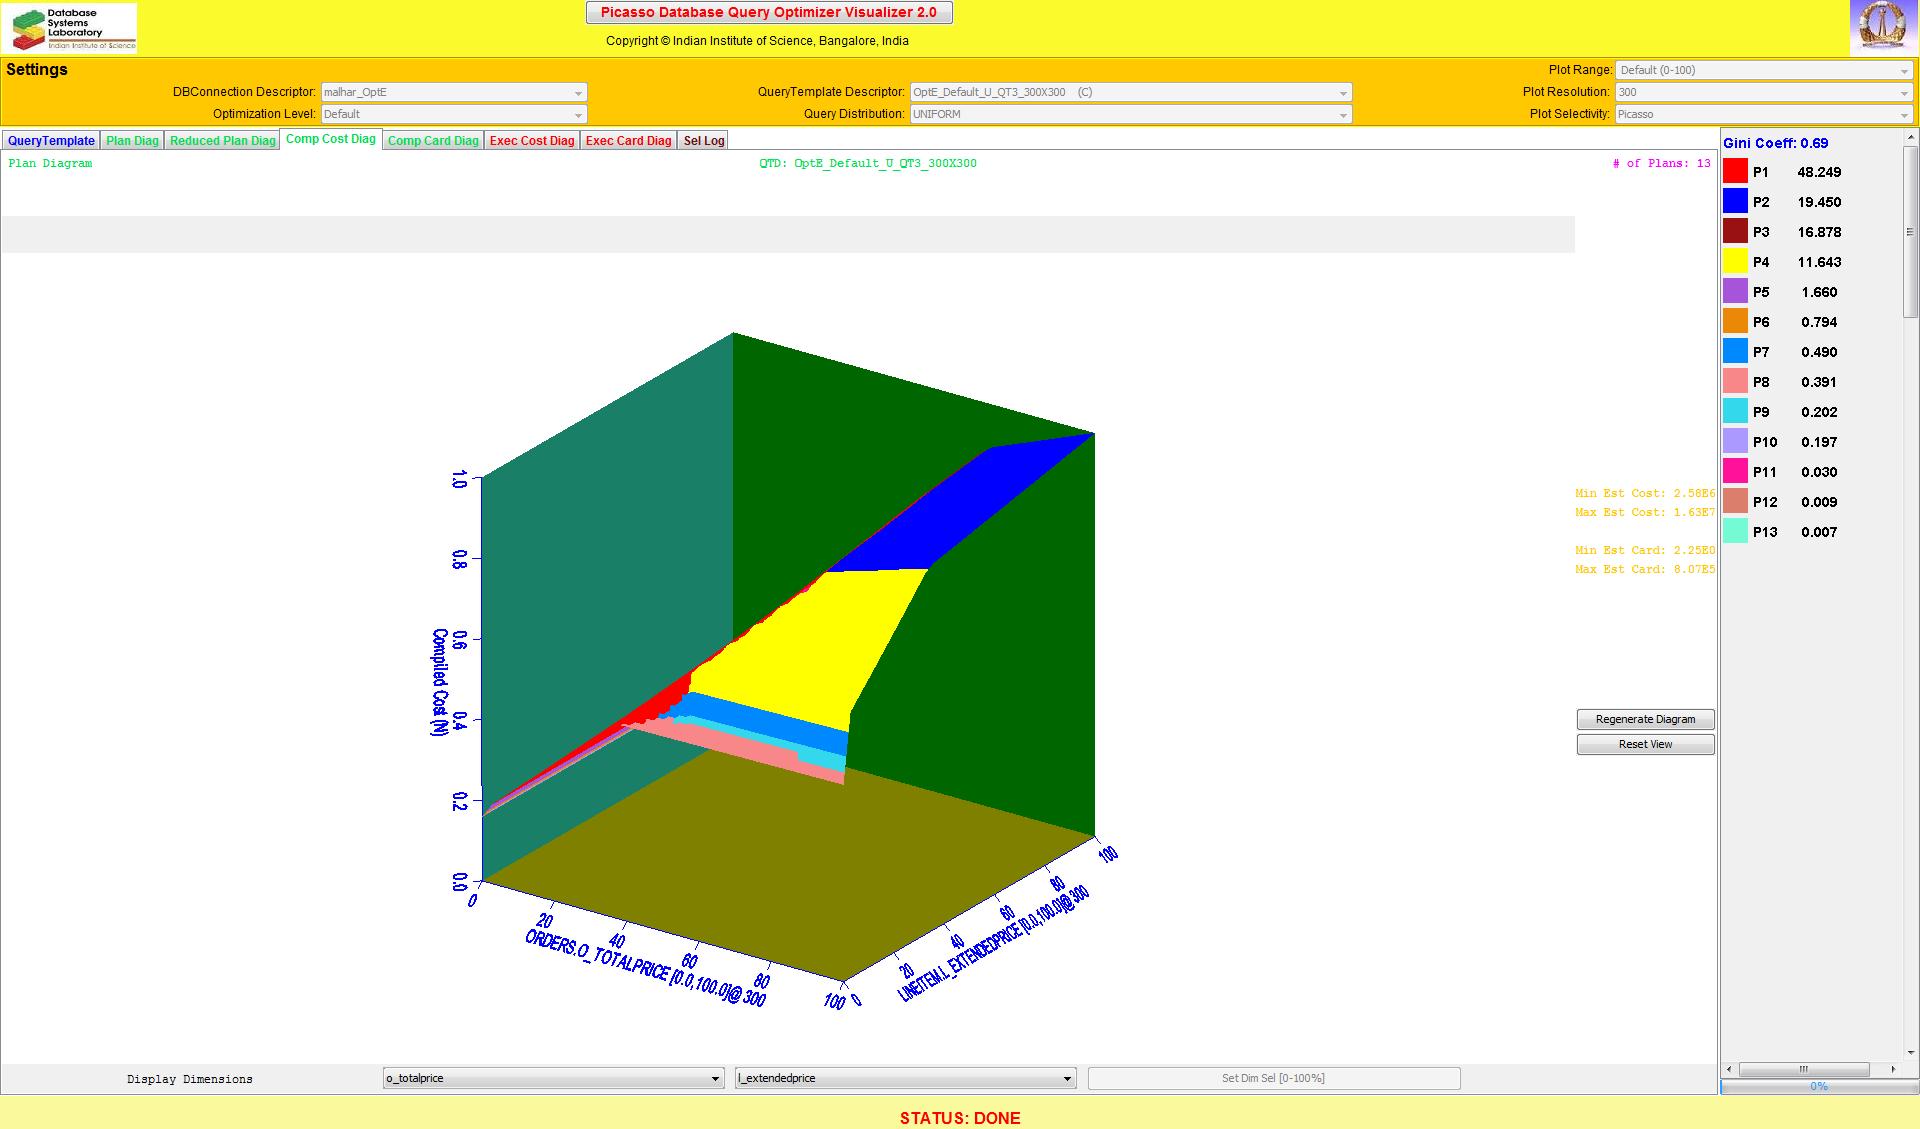Switch to the Sel Log tab
This screenshot has width=1920, height=1129.
pos(703,141)
